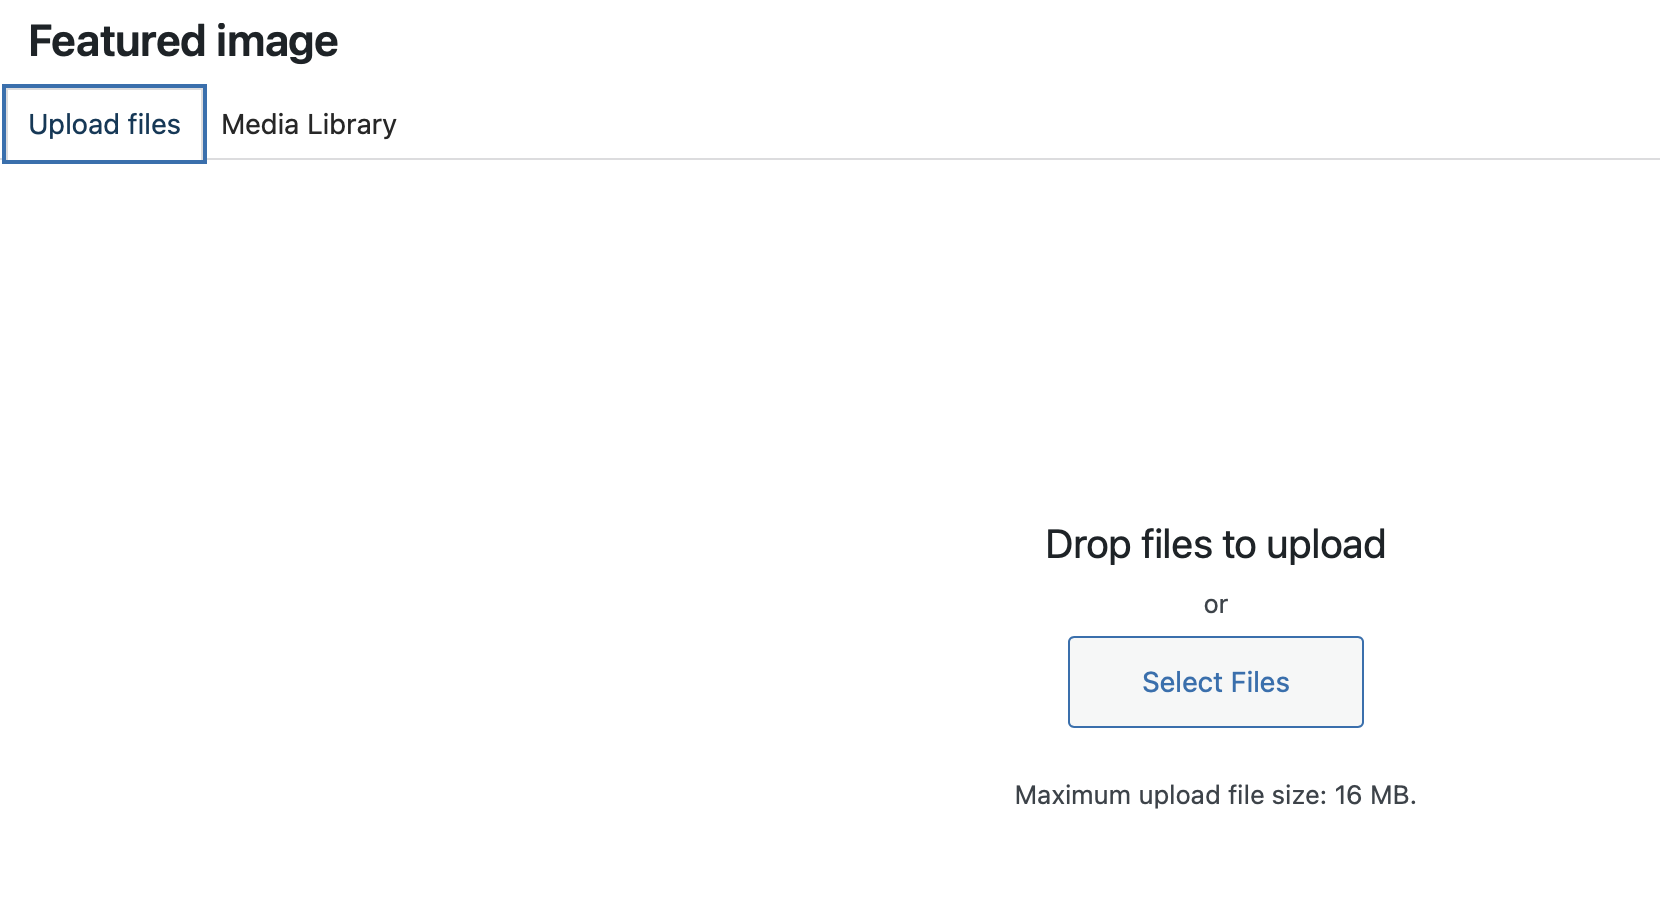Image resolution: width=1660 pixels, height=906 pixels.
Task: Click the Drop files to upload text
Action: 1215,545
